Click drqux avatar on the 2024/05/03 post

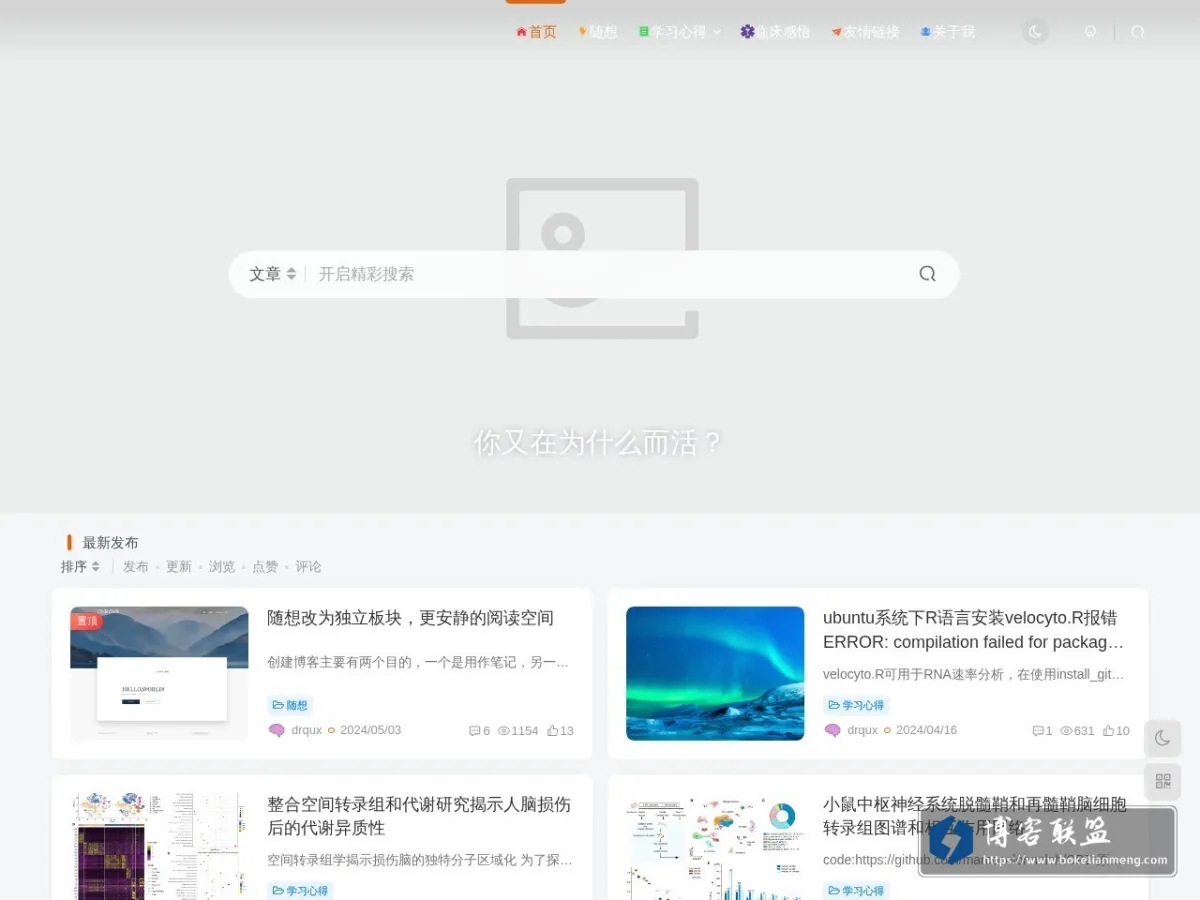pos(277,731)
